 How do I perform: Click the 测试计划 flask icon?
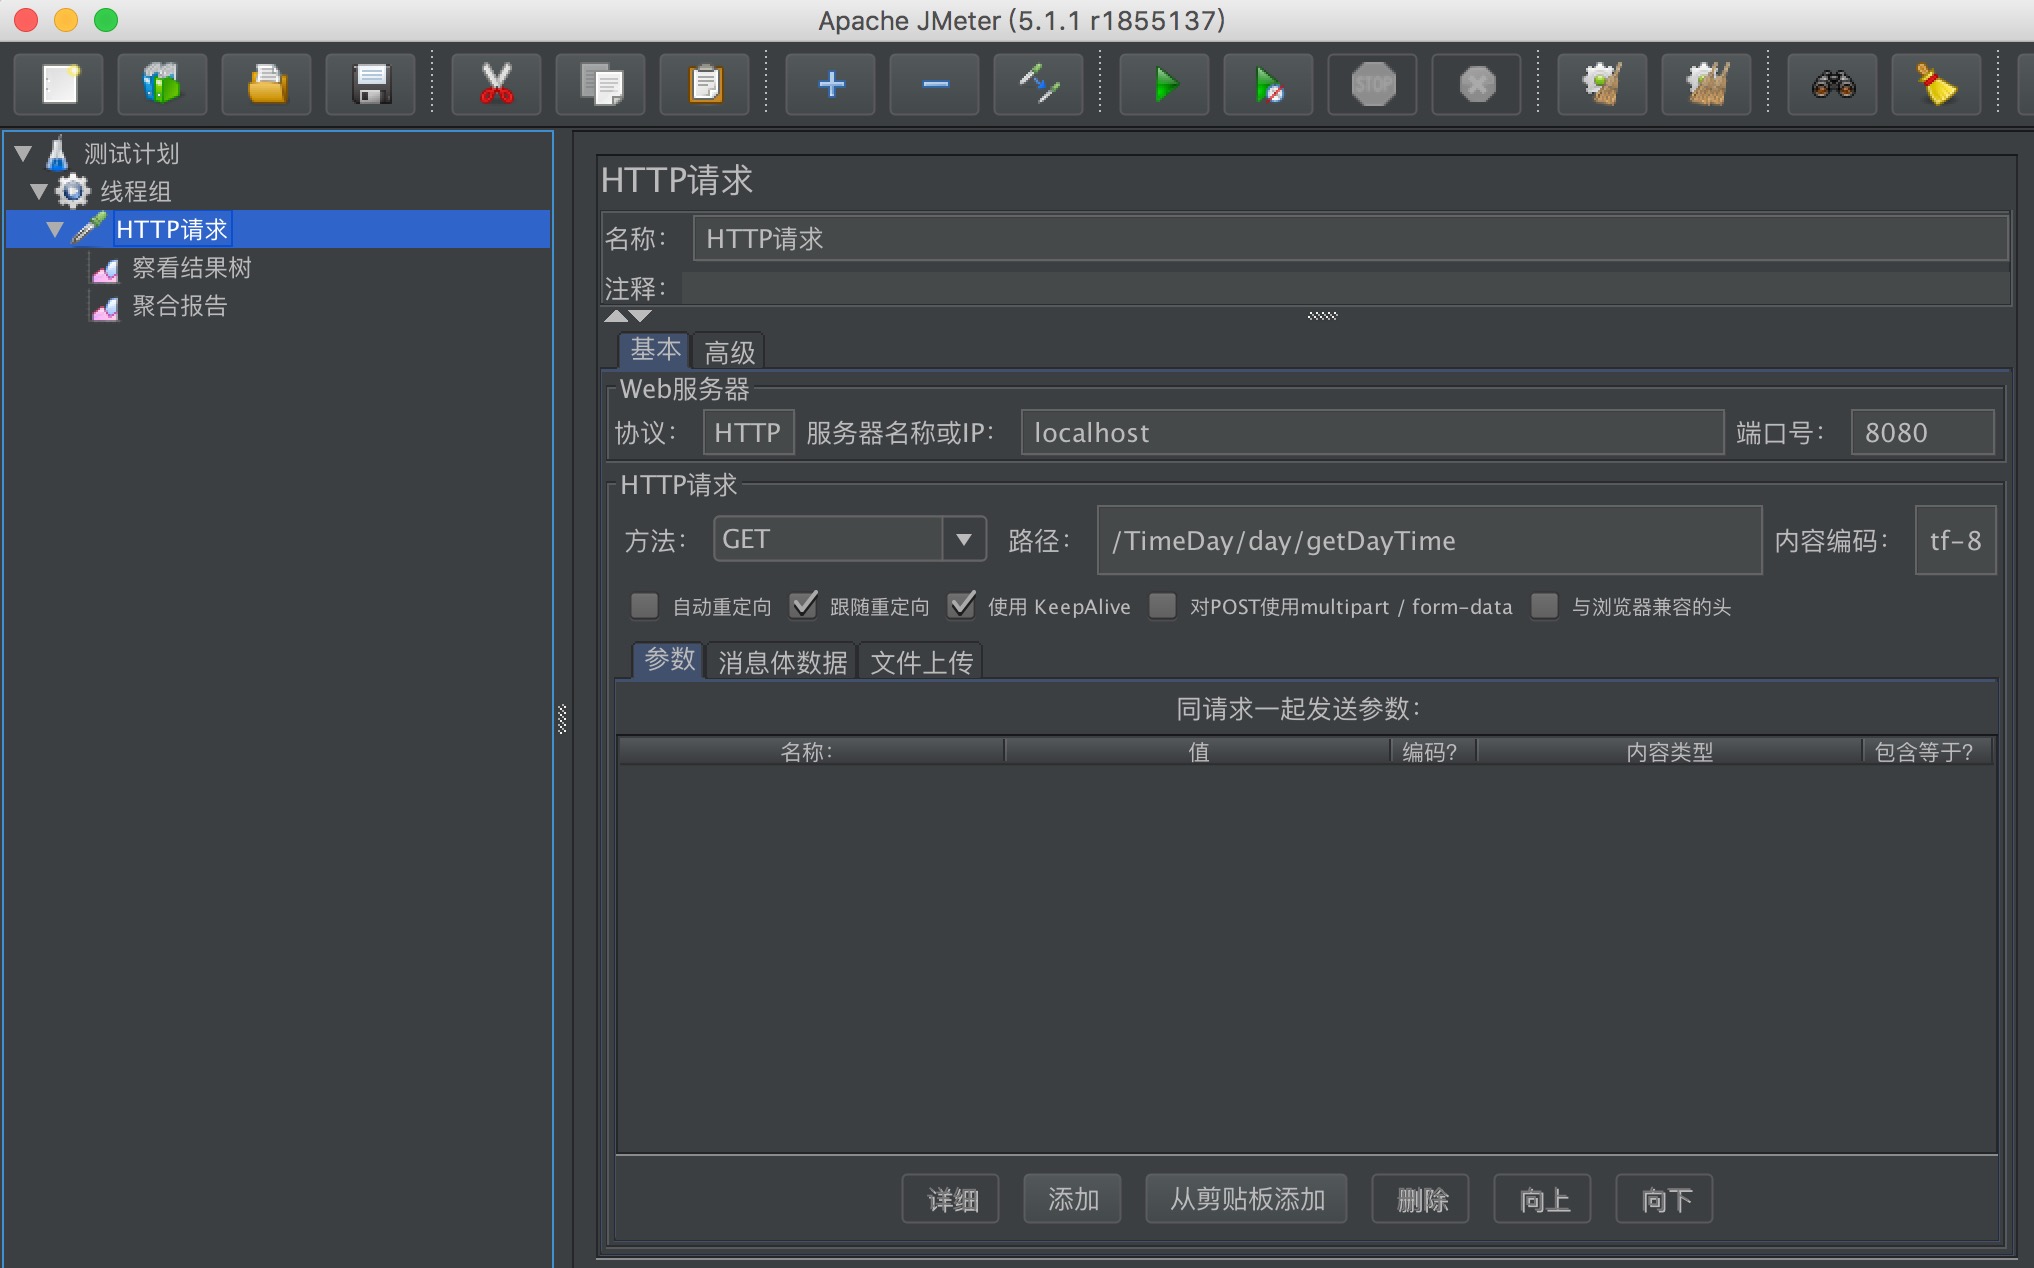tap(58, 153)
